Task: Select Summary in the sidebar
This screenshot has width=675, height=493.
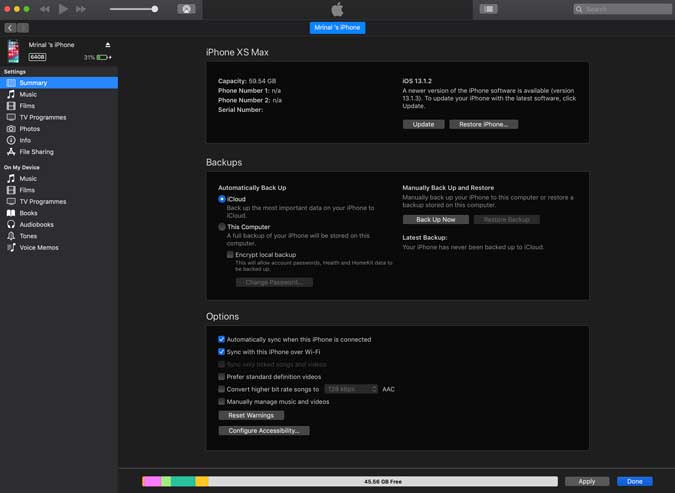Action: coord(33,83)
